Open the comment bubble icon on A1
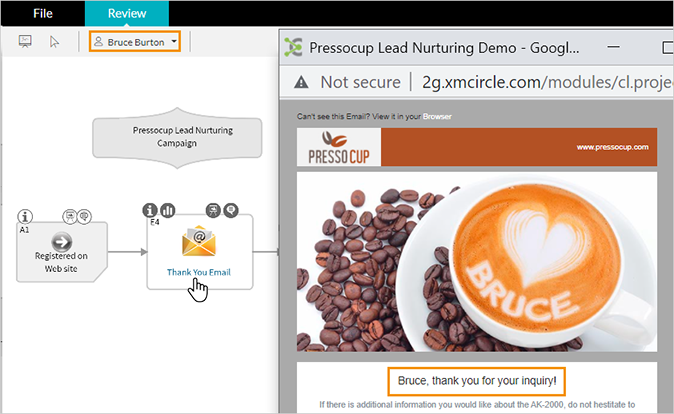Screen dimensions: 674x414 (84, 216)
